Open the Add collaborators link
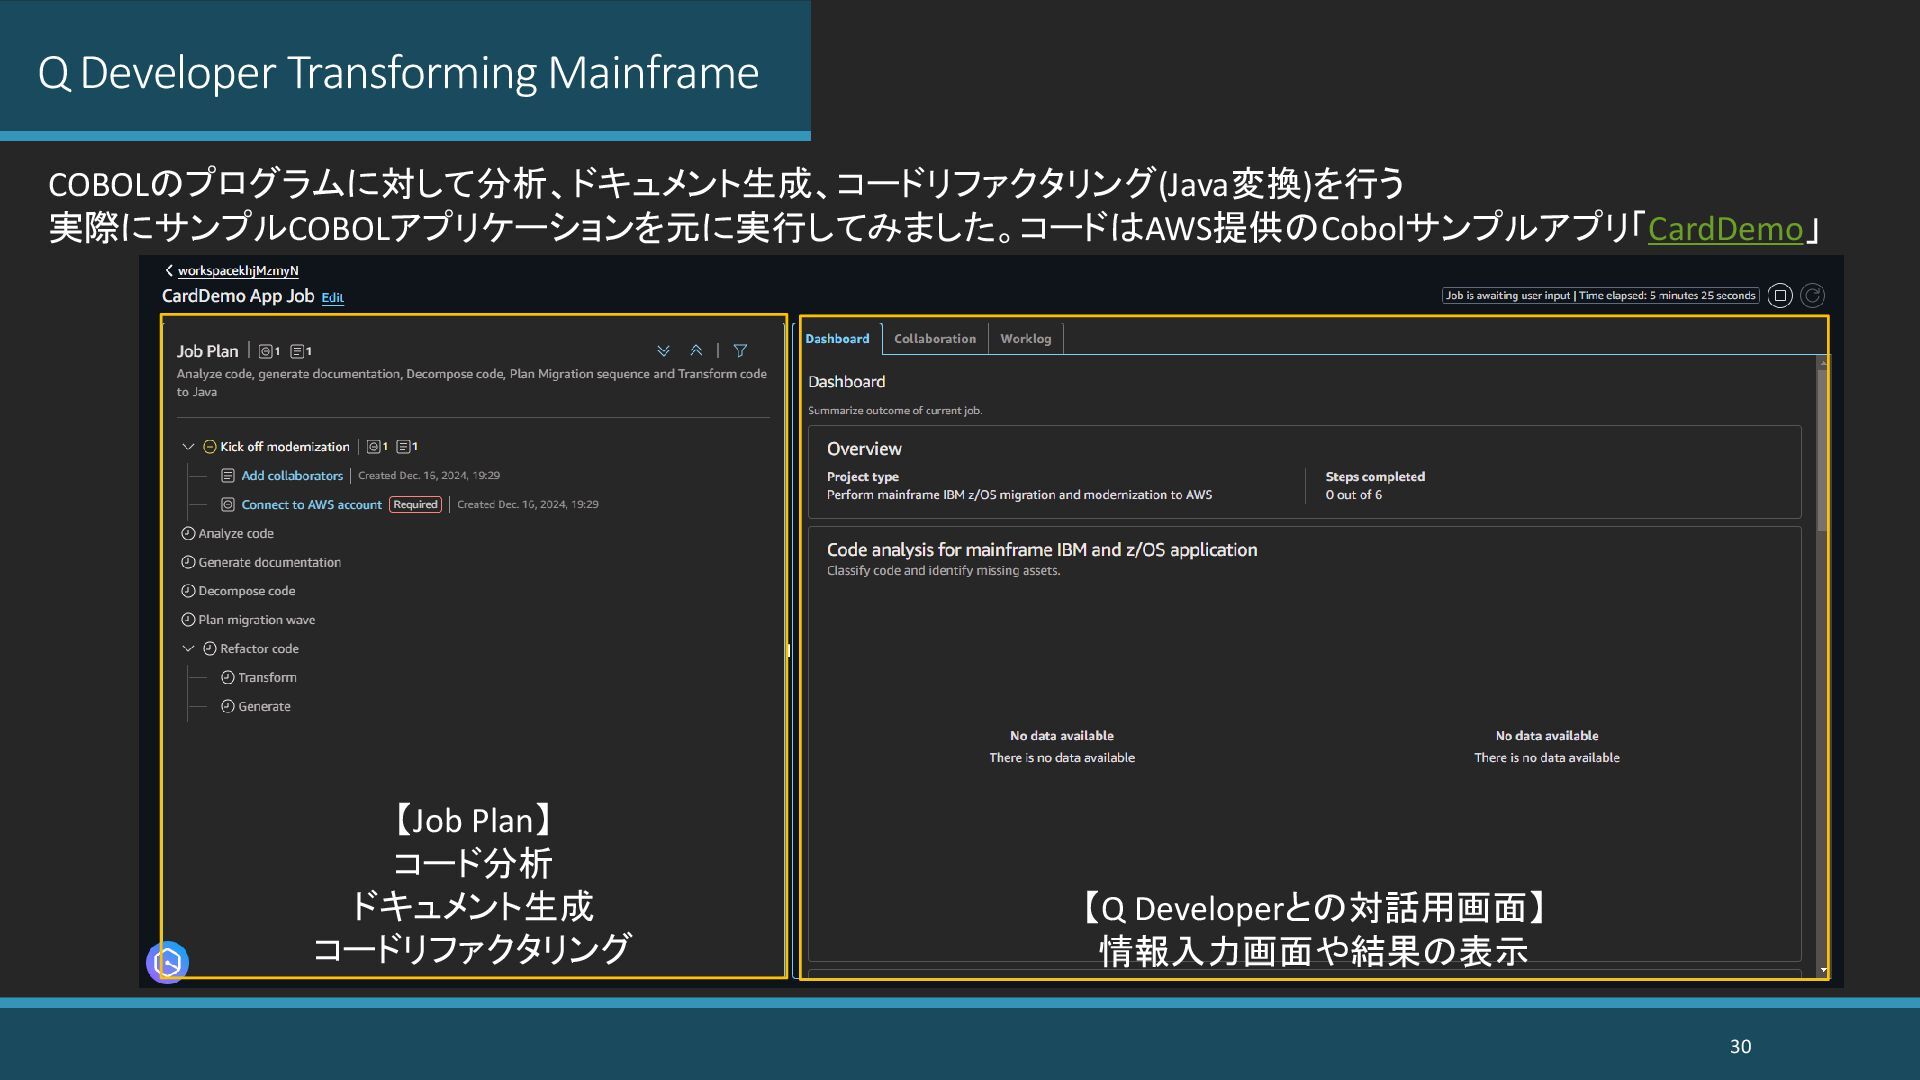Image resolution: width=1920 pixels, height=1080 pixels. 291,476
